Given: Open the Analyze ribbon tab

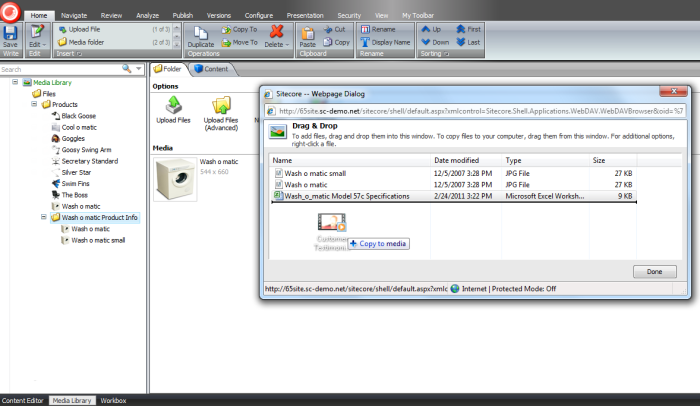Looking at the screenshot, I should (x=147, y=16).
